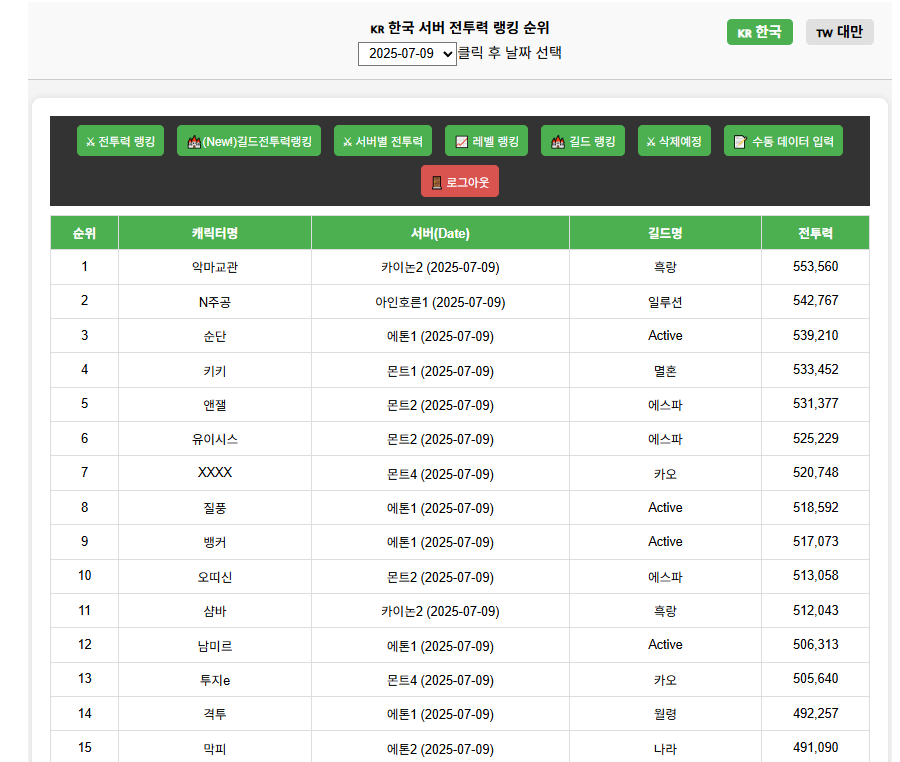900x762 pixels.
Task: Click the 전투력 column header
Action: pyautogui.click(x=815, y=233)
